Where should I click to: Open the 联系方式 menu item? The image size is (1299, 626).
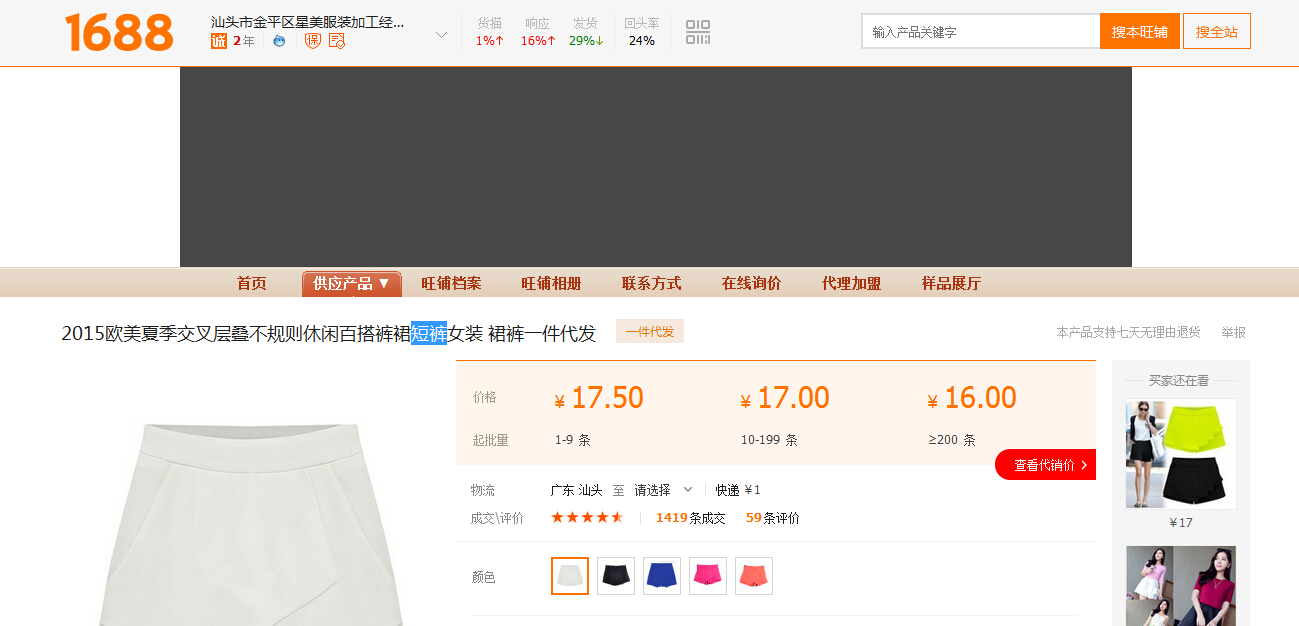point(651,283)
